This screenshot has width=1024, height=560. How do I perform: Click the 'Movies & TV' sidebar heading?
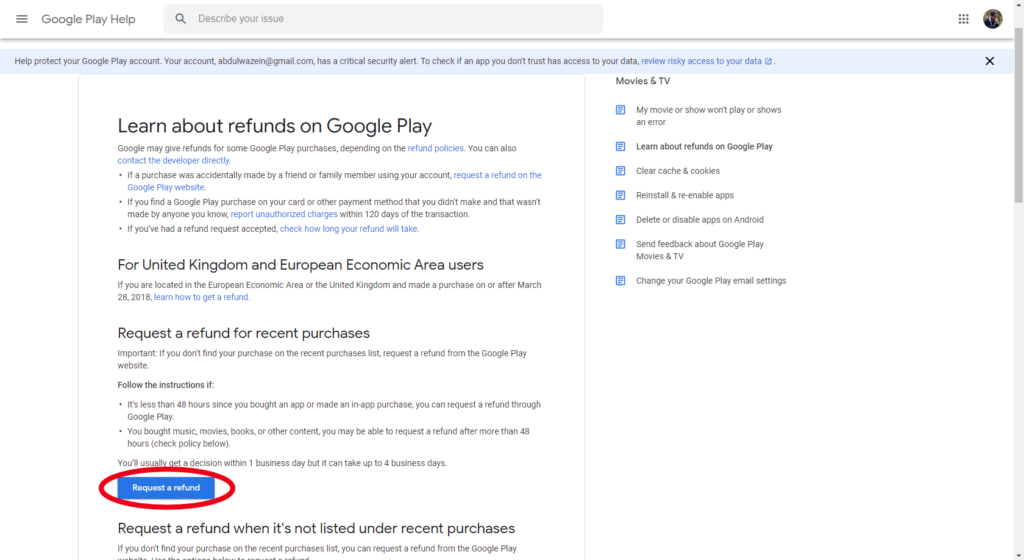point(643,81)
